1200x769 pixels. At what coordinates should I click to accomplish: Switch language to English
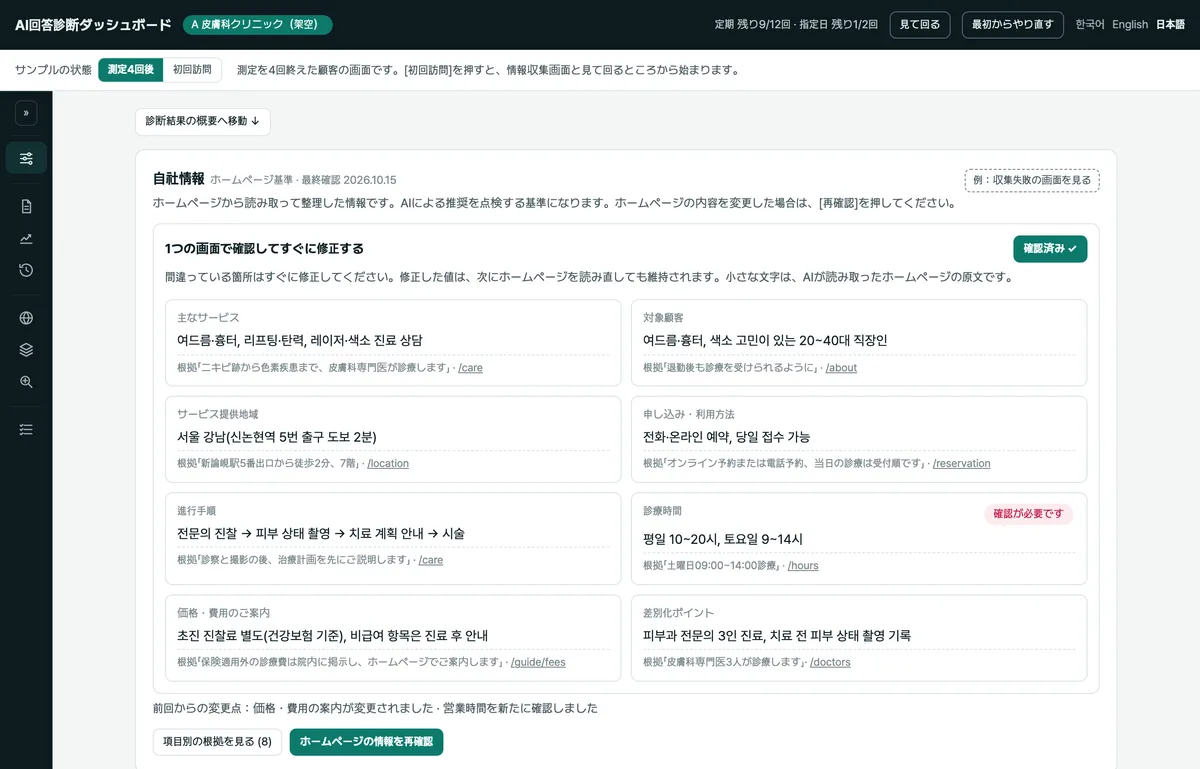coord(1130,25)
